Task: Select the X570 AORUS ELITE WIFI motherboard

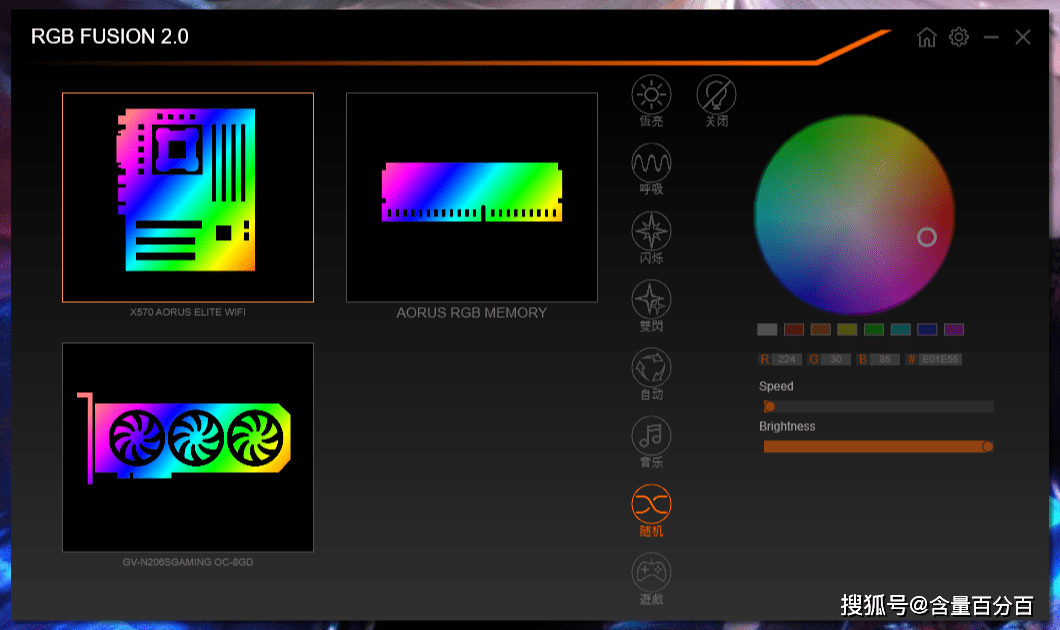Action: click(188, 197)
